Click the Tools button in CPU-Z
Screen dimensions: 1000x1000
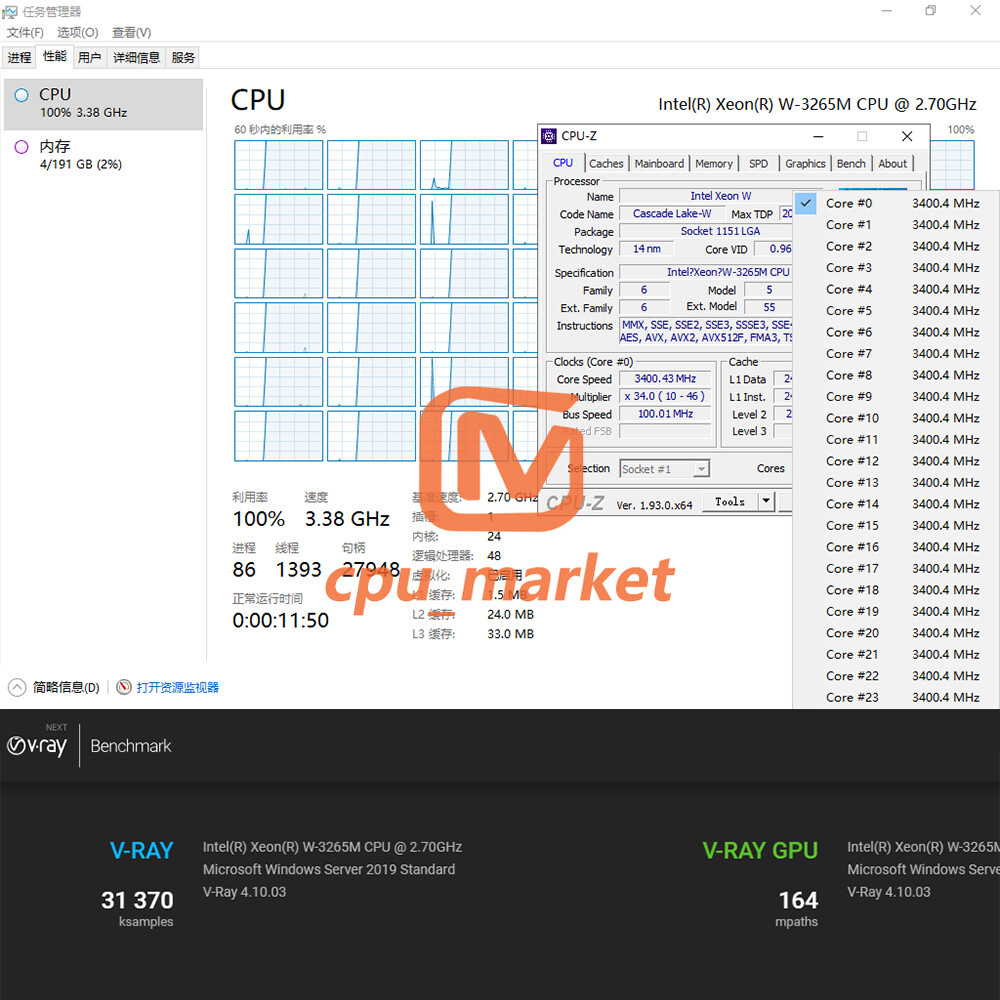pyautogui.click(x=730, y=502)
